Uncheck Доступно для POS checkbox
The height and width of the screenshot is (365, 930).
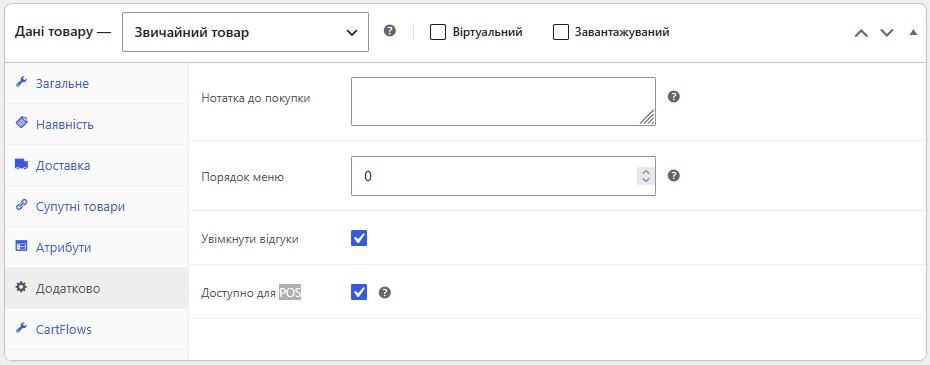tap(359, 292)
